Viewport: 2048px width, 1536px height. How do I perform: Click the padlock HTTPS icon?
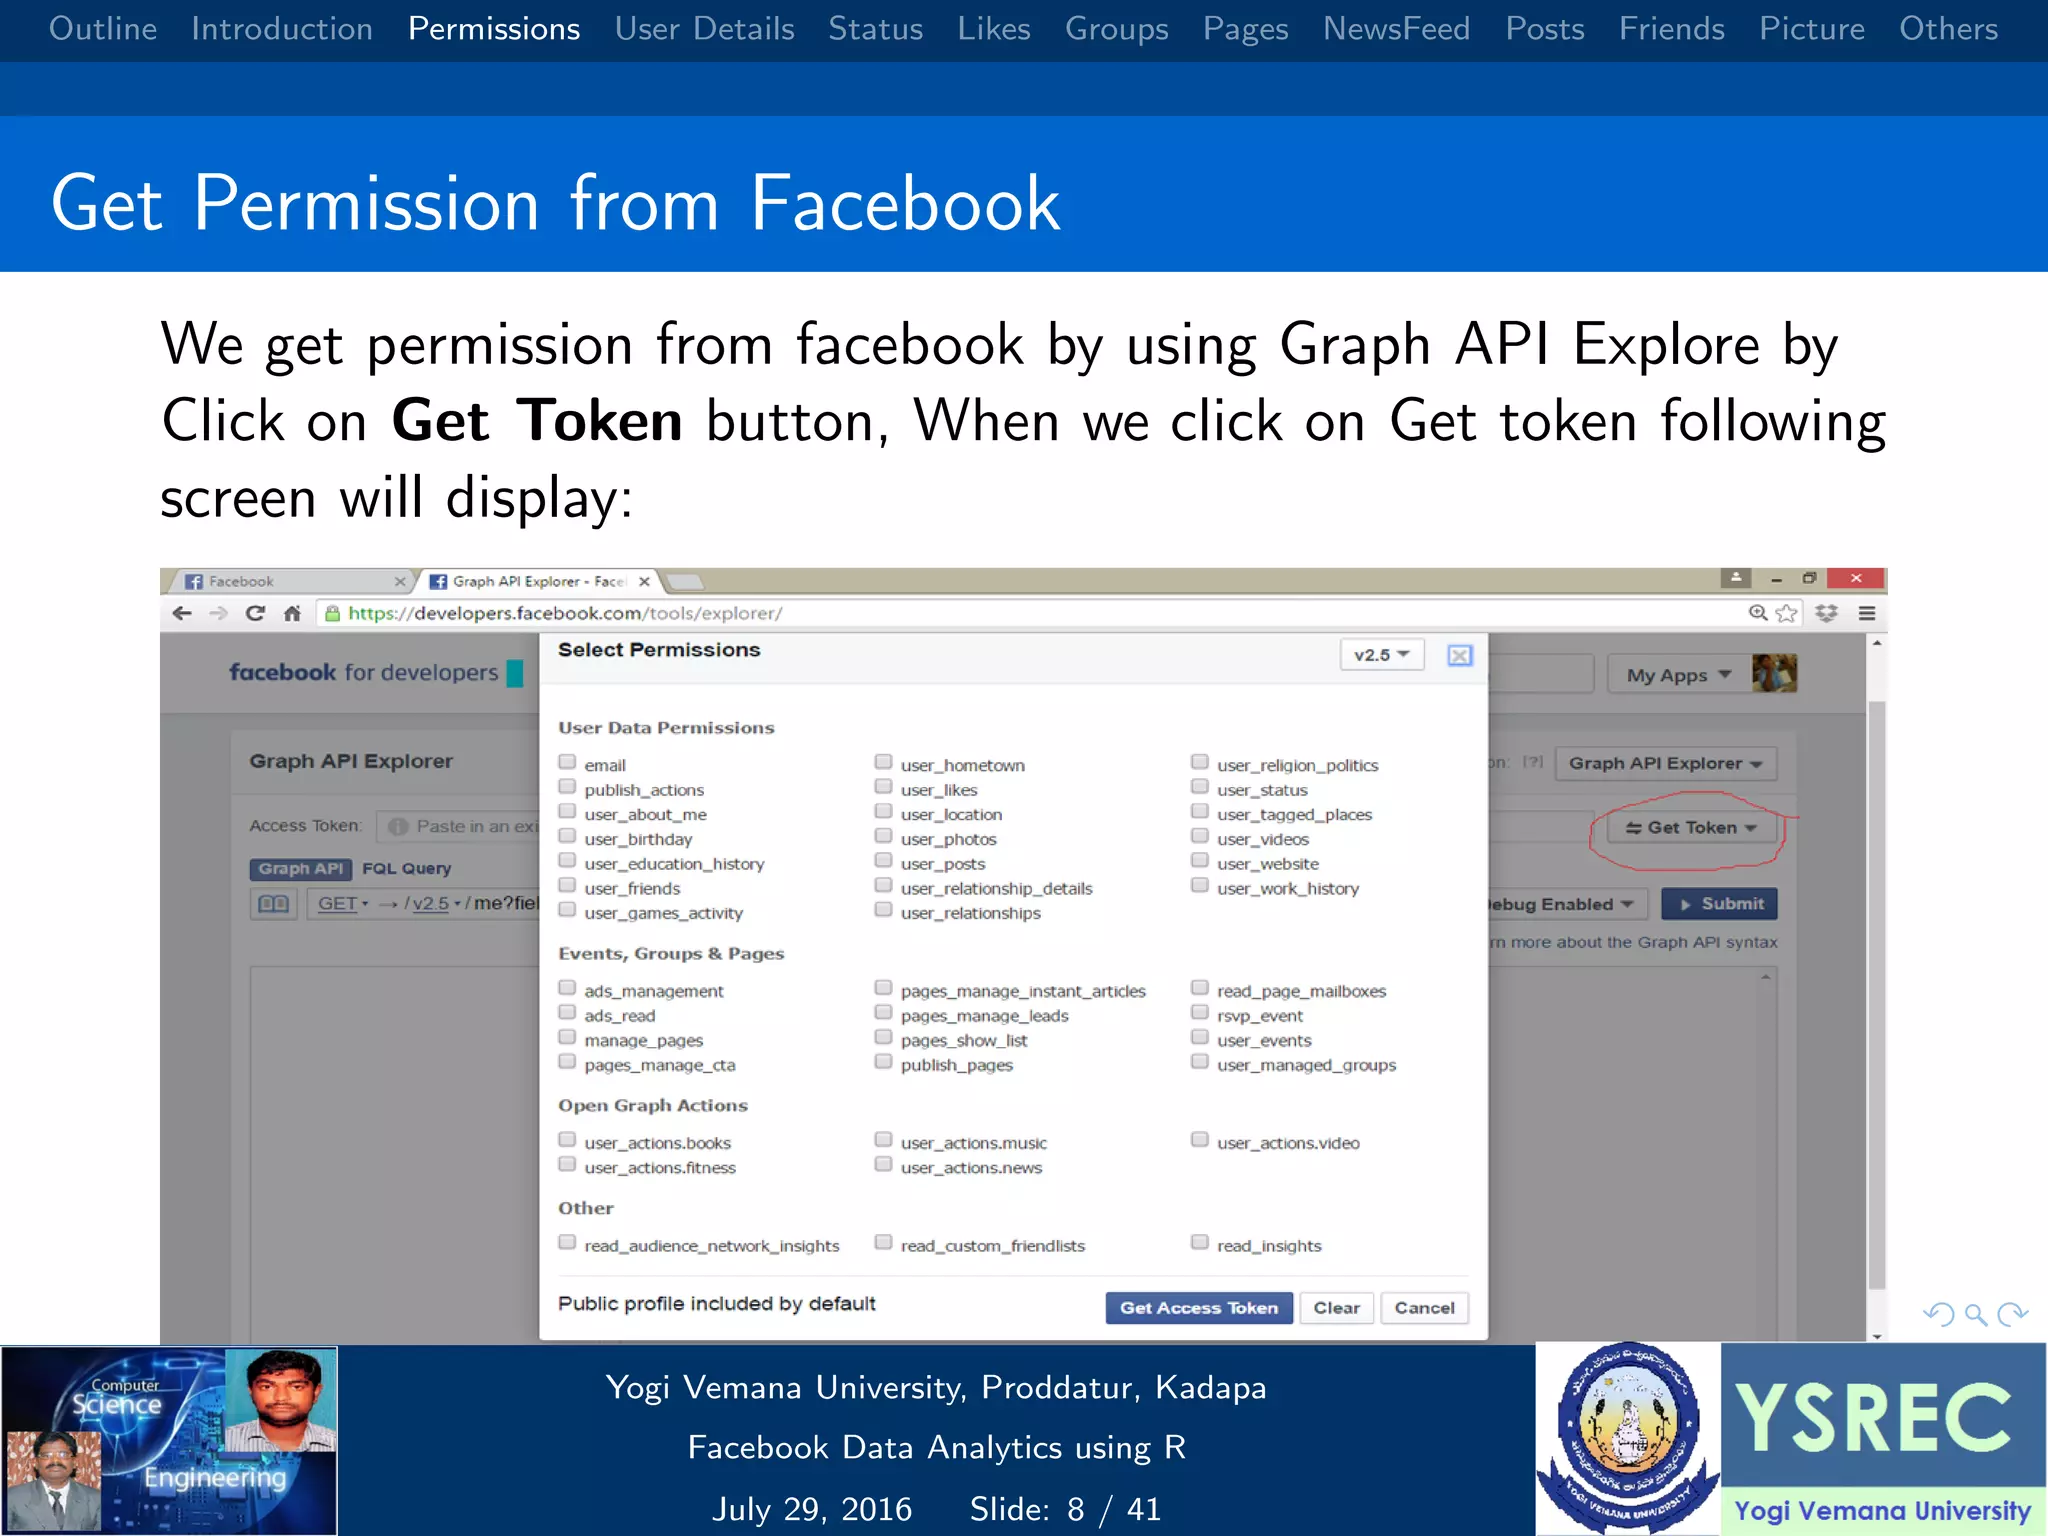333,613
